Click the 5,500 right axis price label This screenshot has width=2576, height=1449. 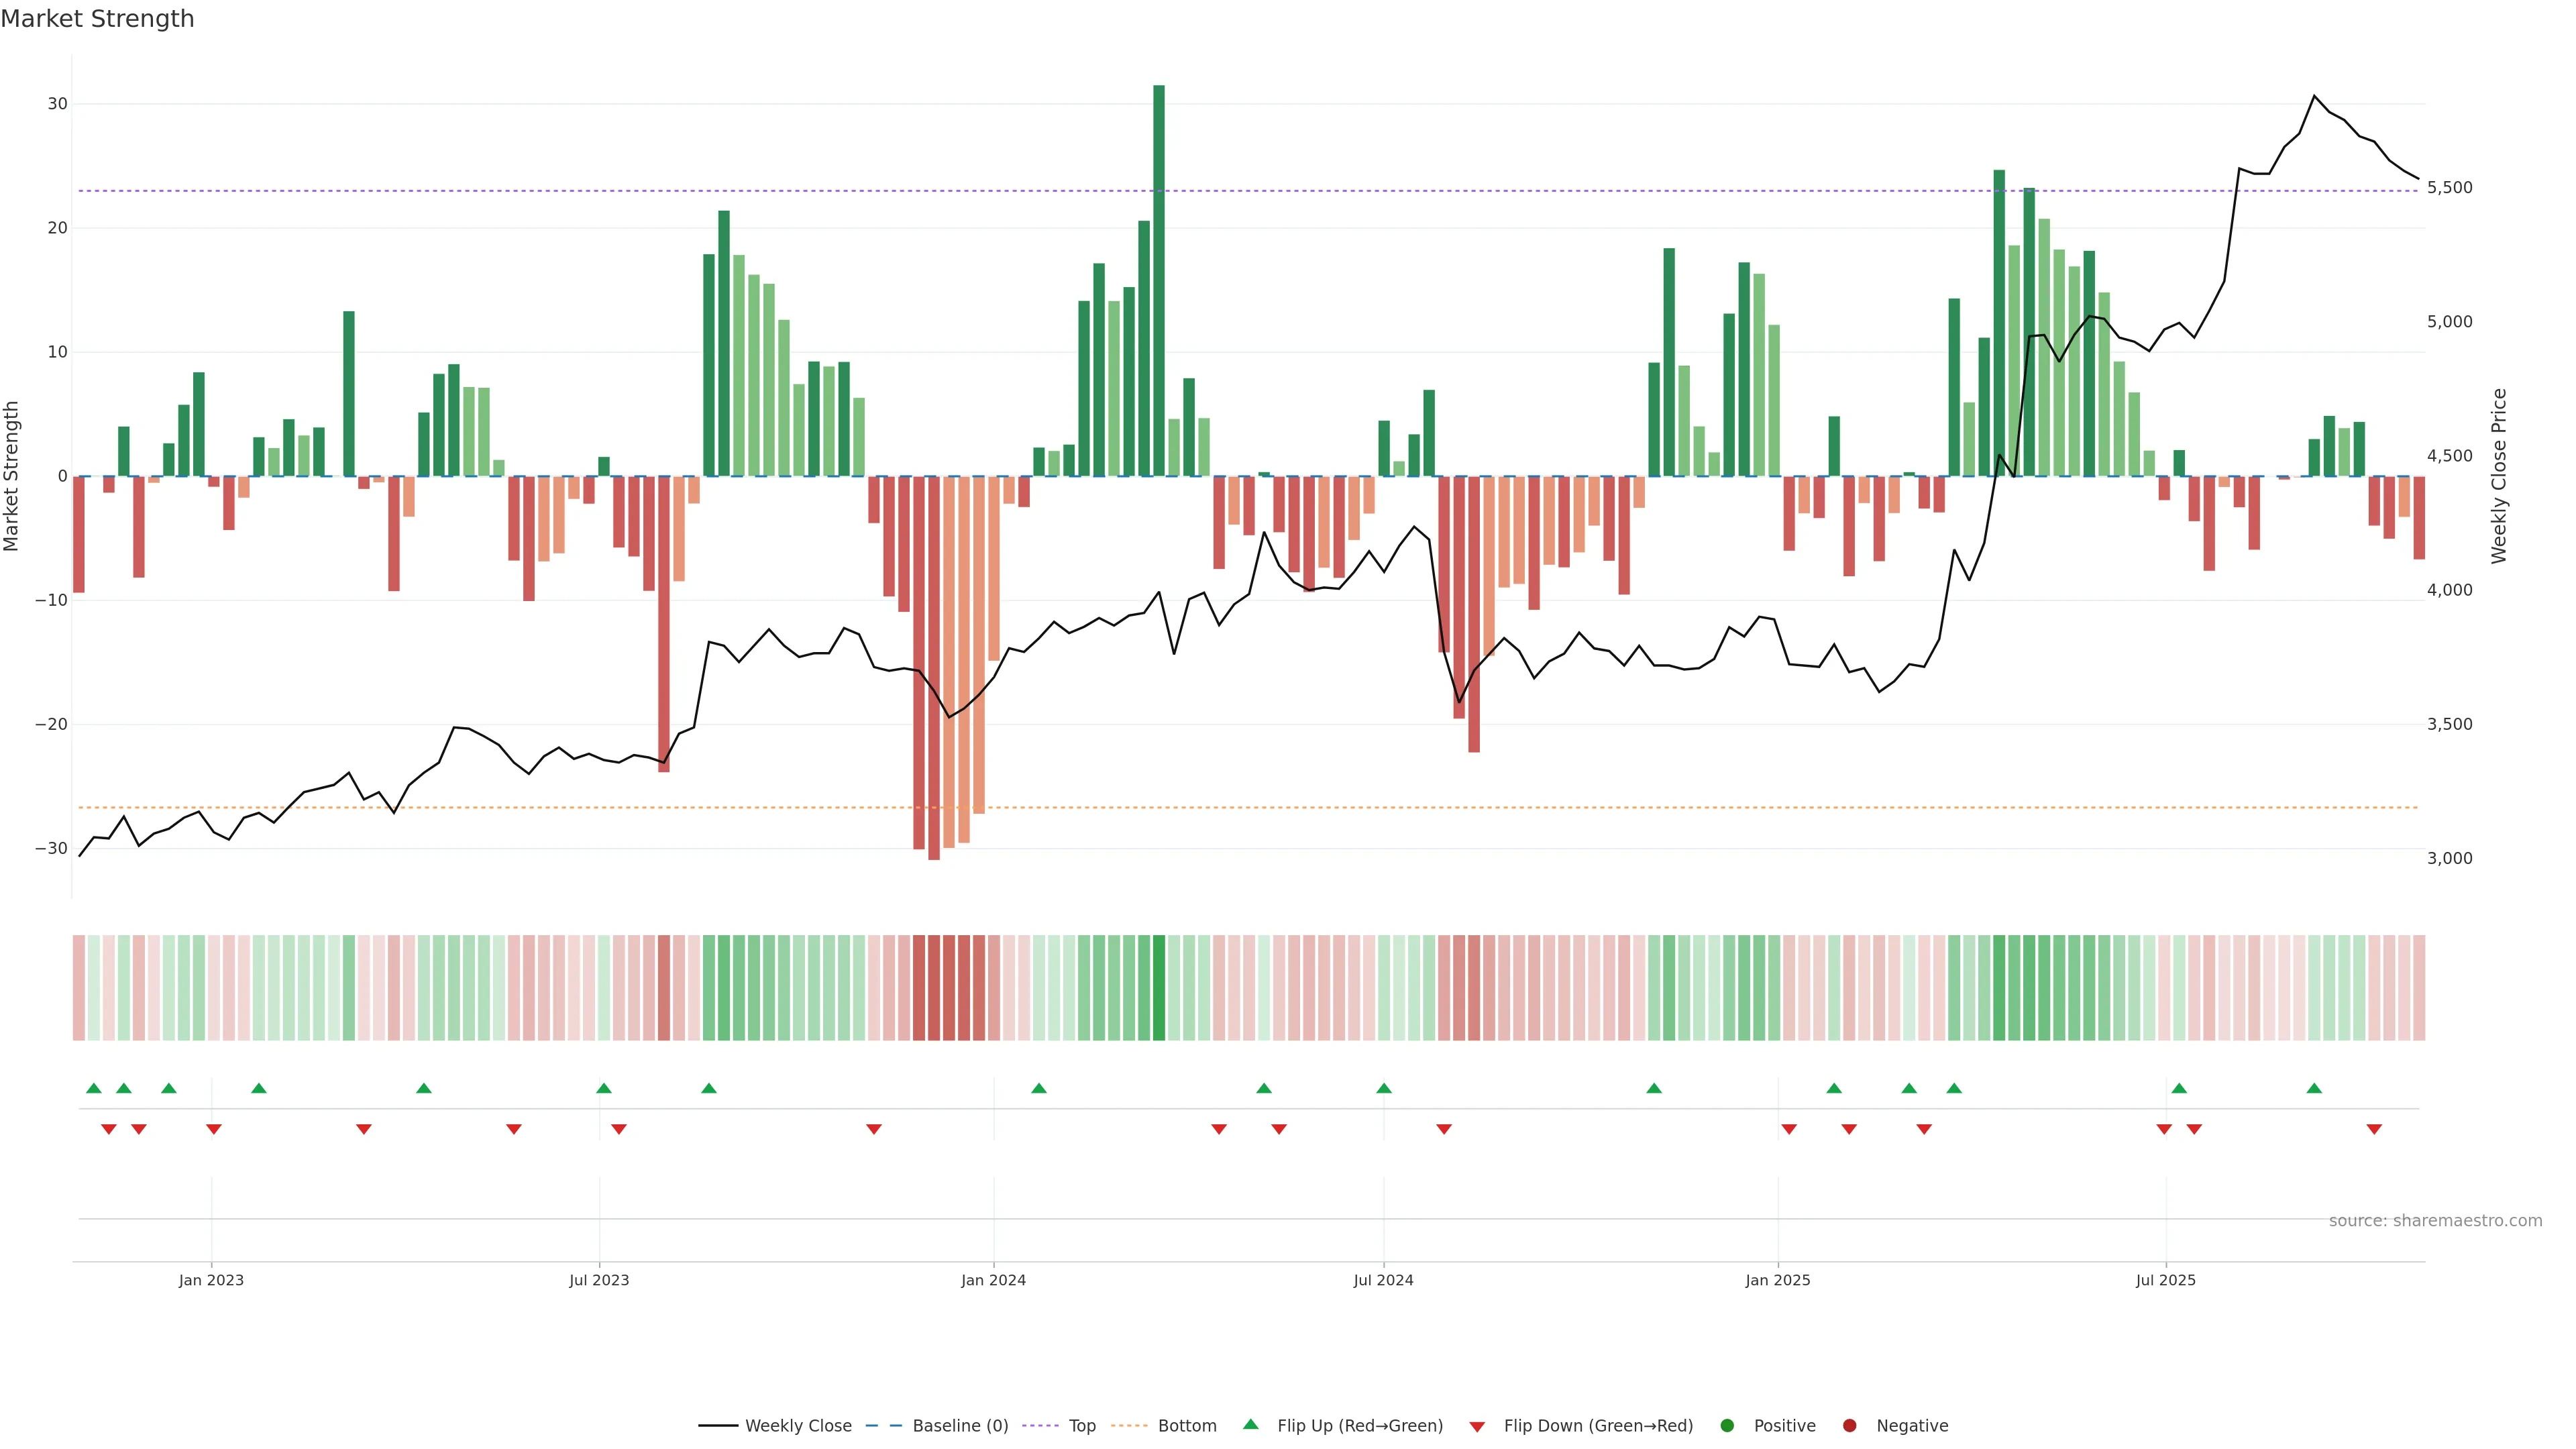pyautogui.click(x=2449, y=188)
